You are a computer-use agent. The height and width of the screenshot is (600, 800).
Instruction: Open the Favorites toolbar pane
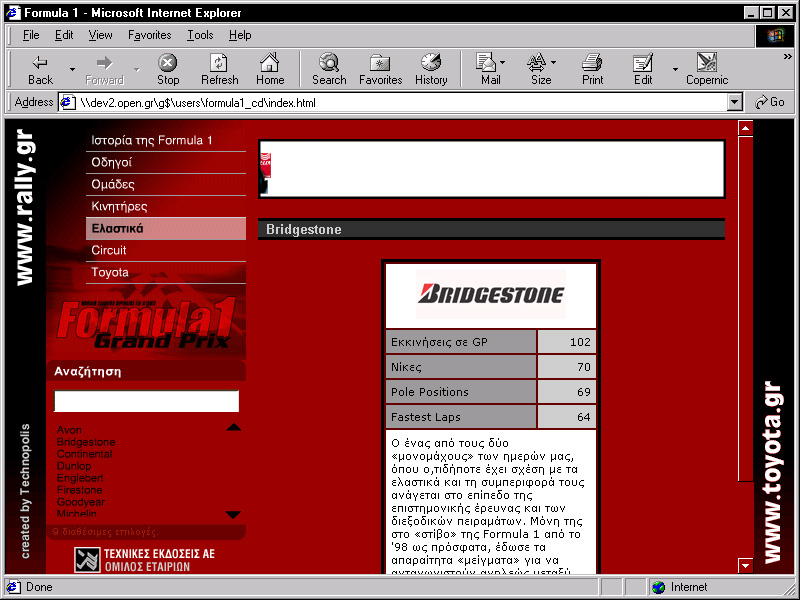click(381, 69)
